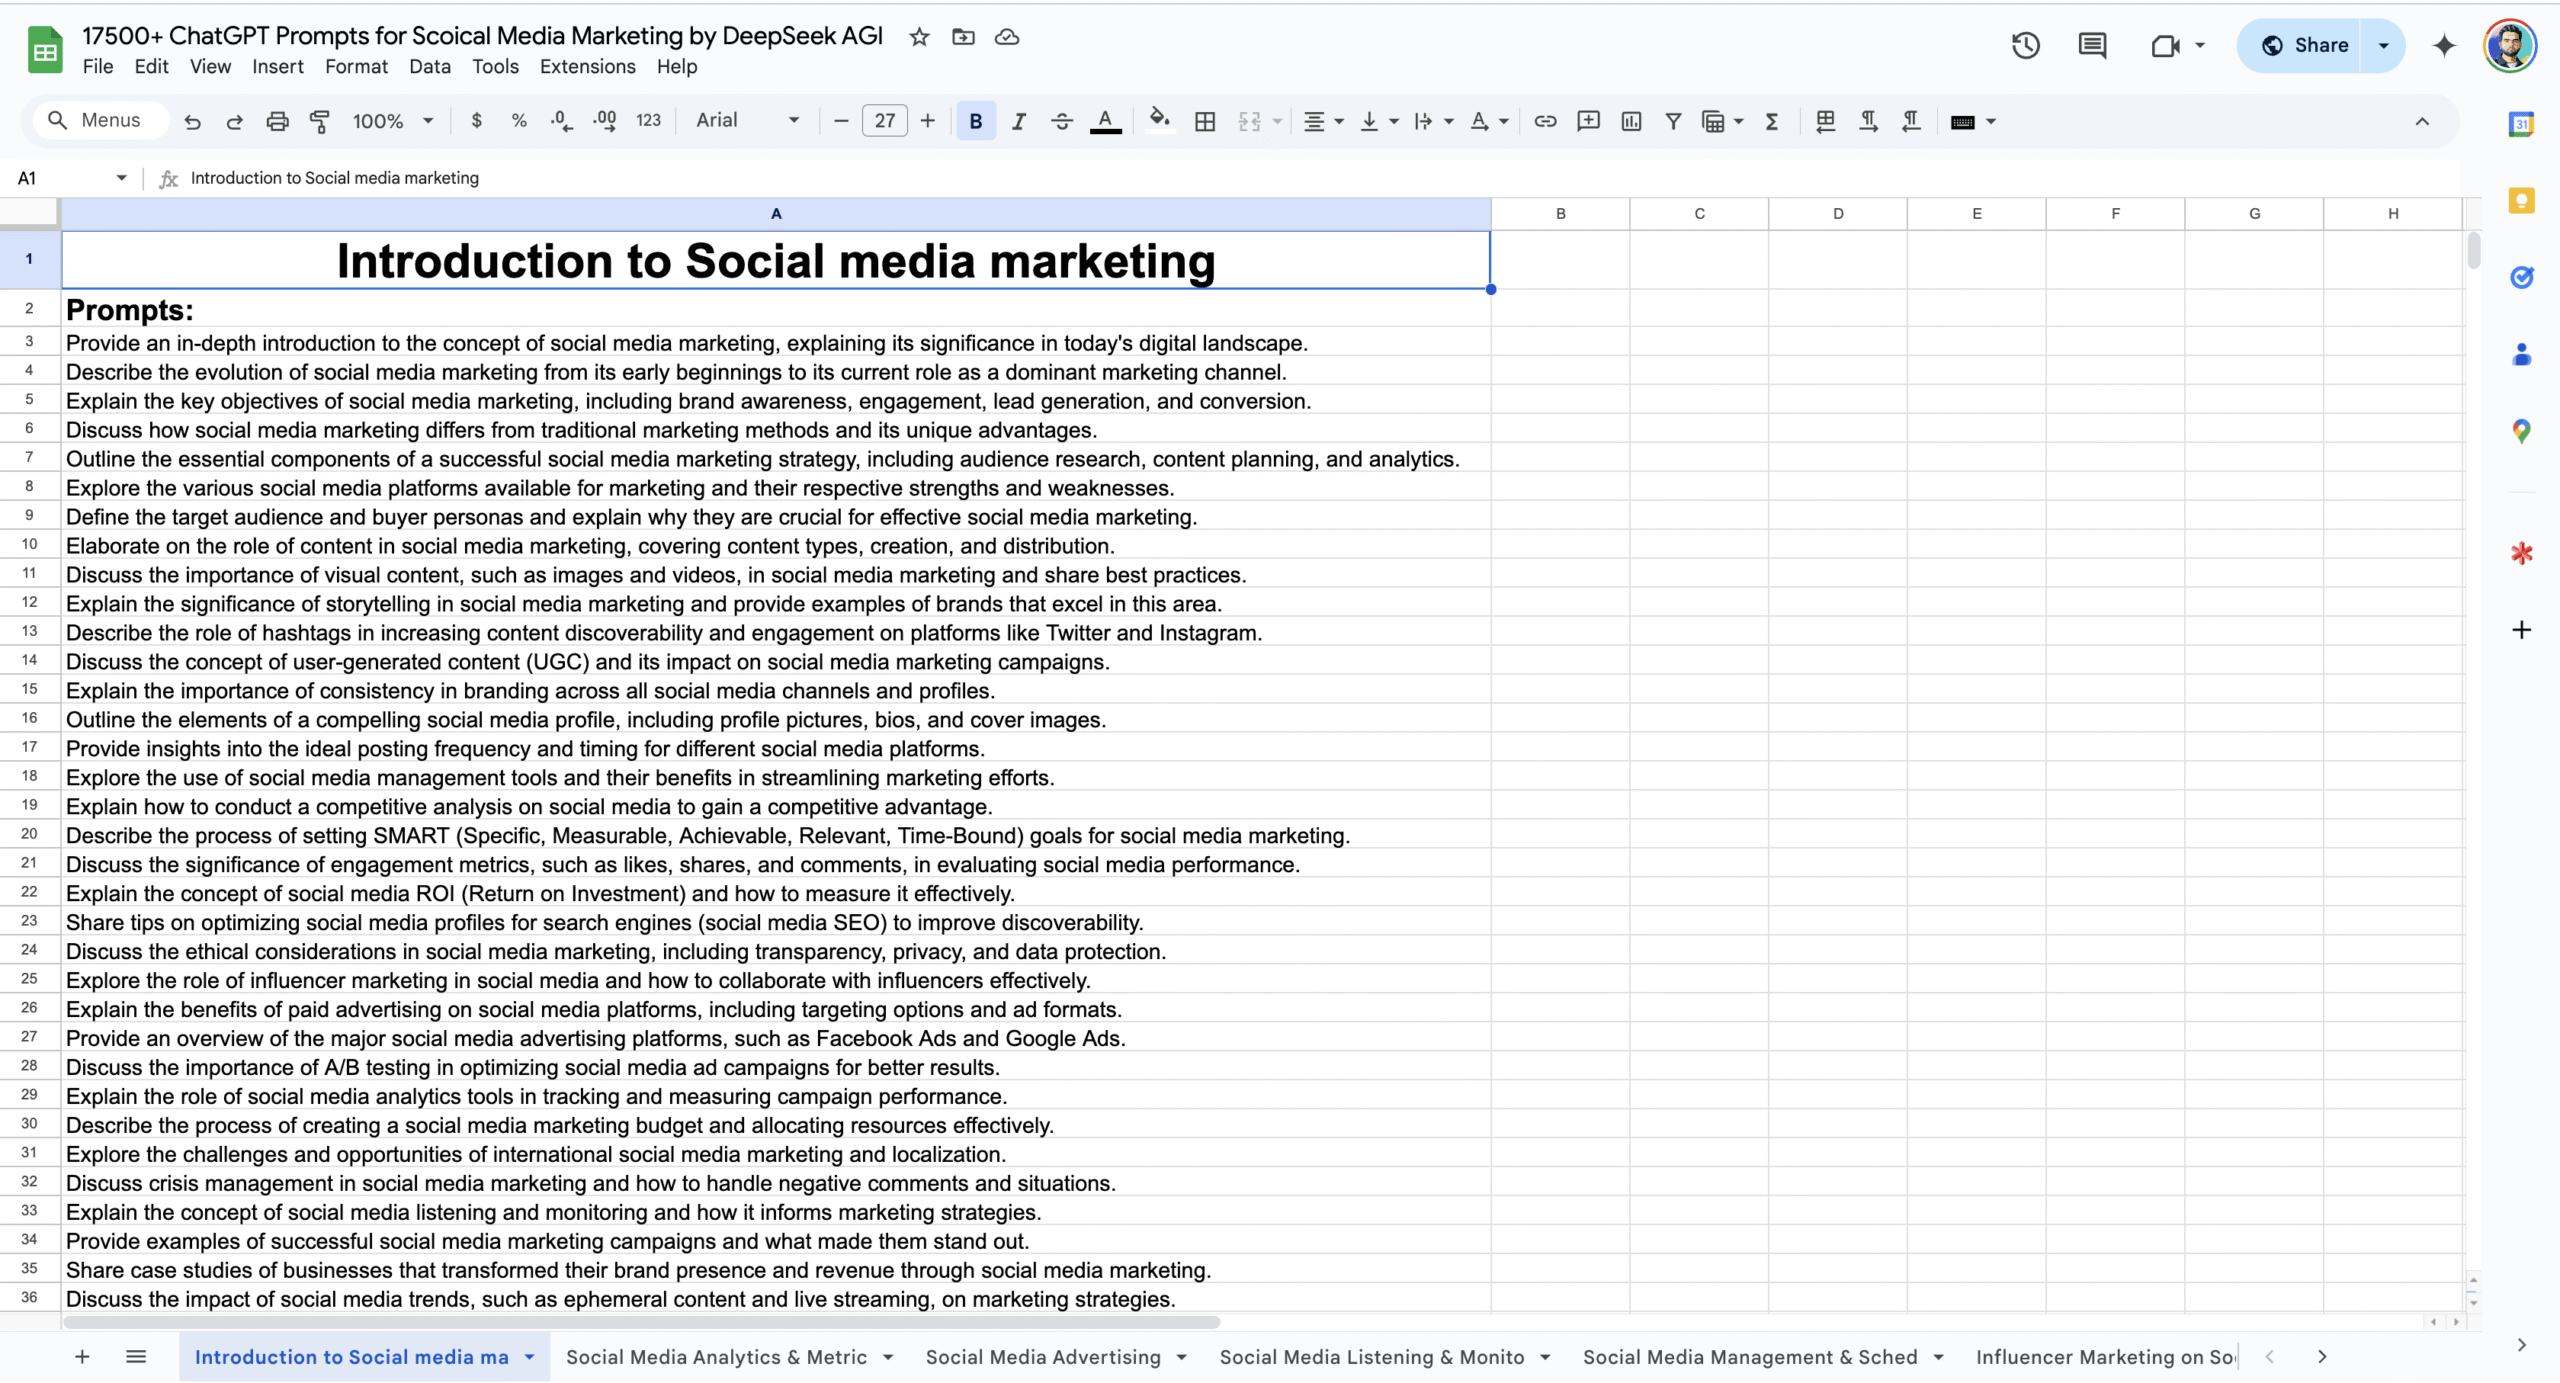Open the Format menu

click(356, 66)
